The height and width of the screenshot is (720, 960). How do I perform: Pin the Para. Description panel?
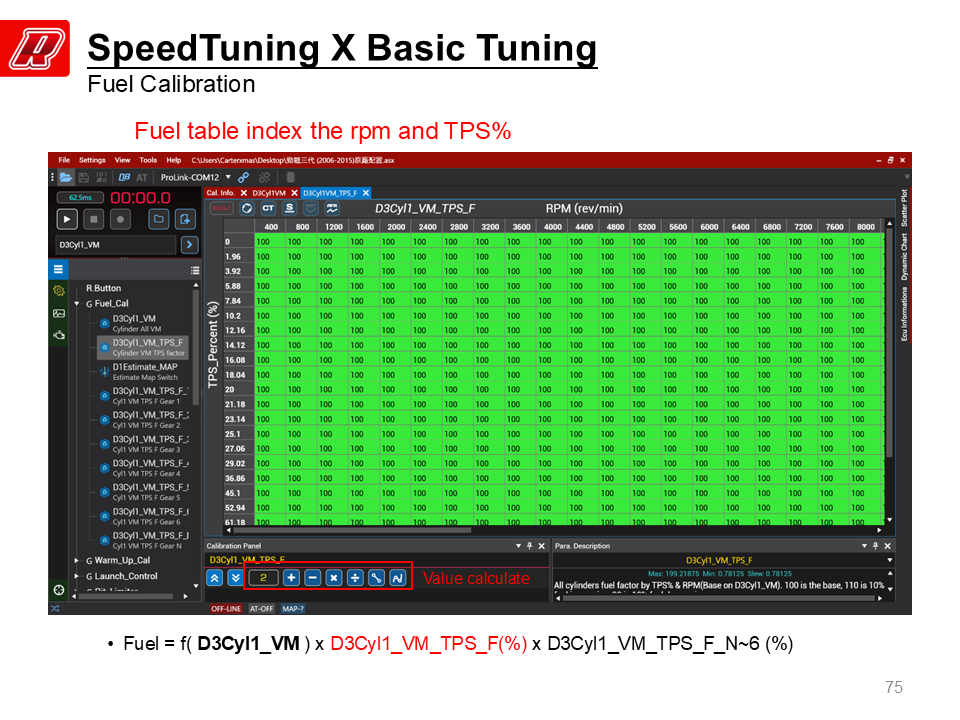point(876,546)
